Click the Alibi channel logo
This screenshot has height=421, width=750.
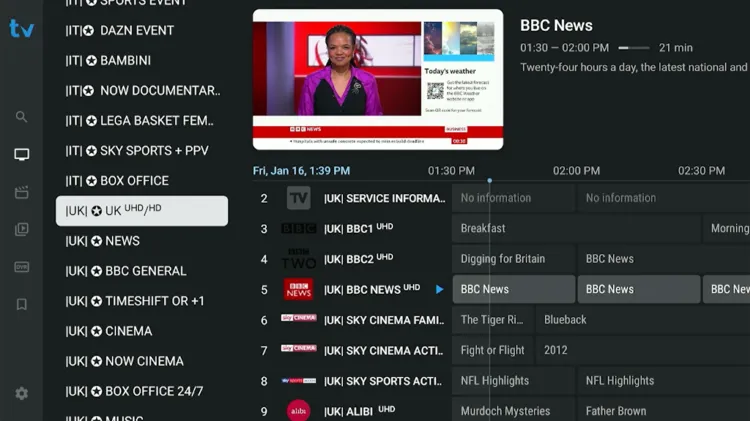coord(298,411)
